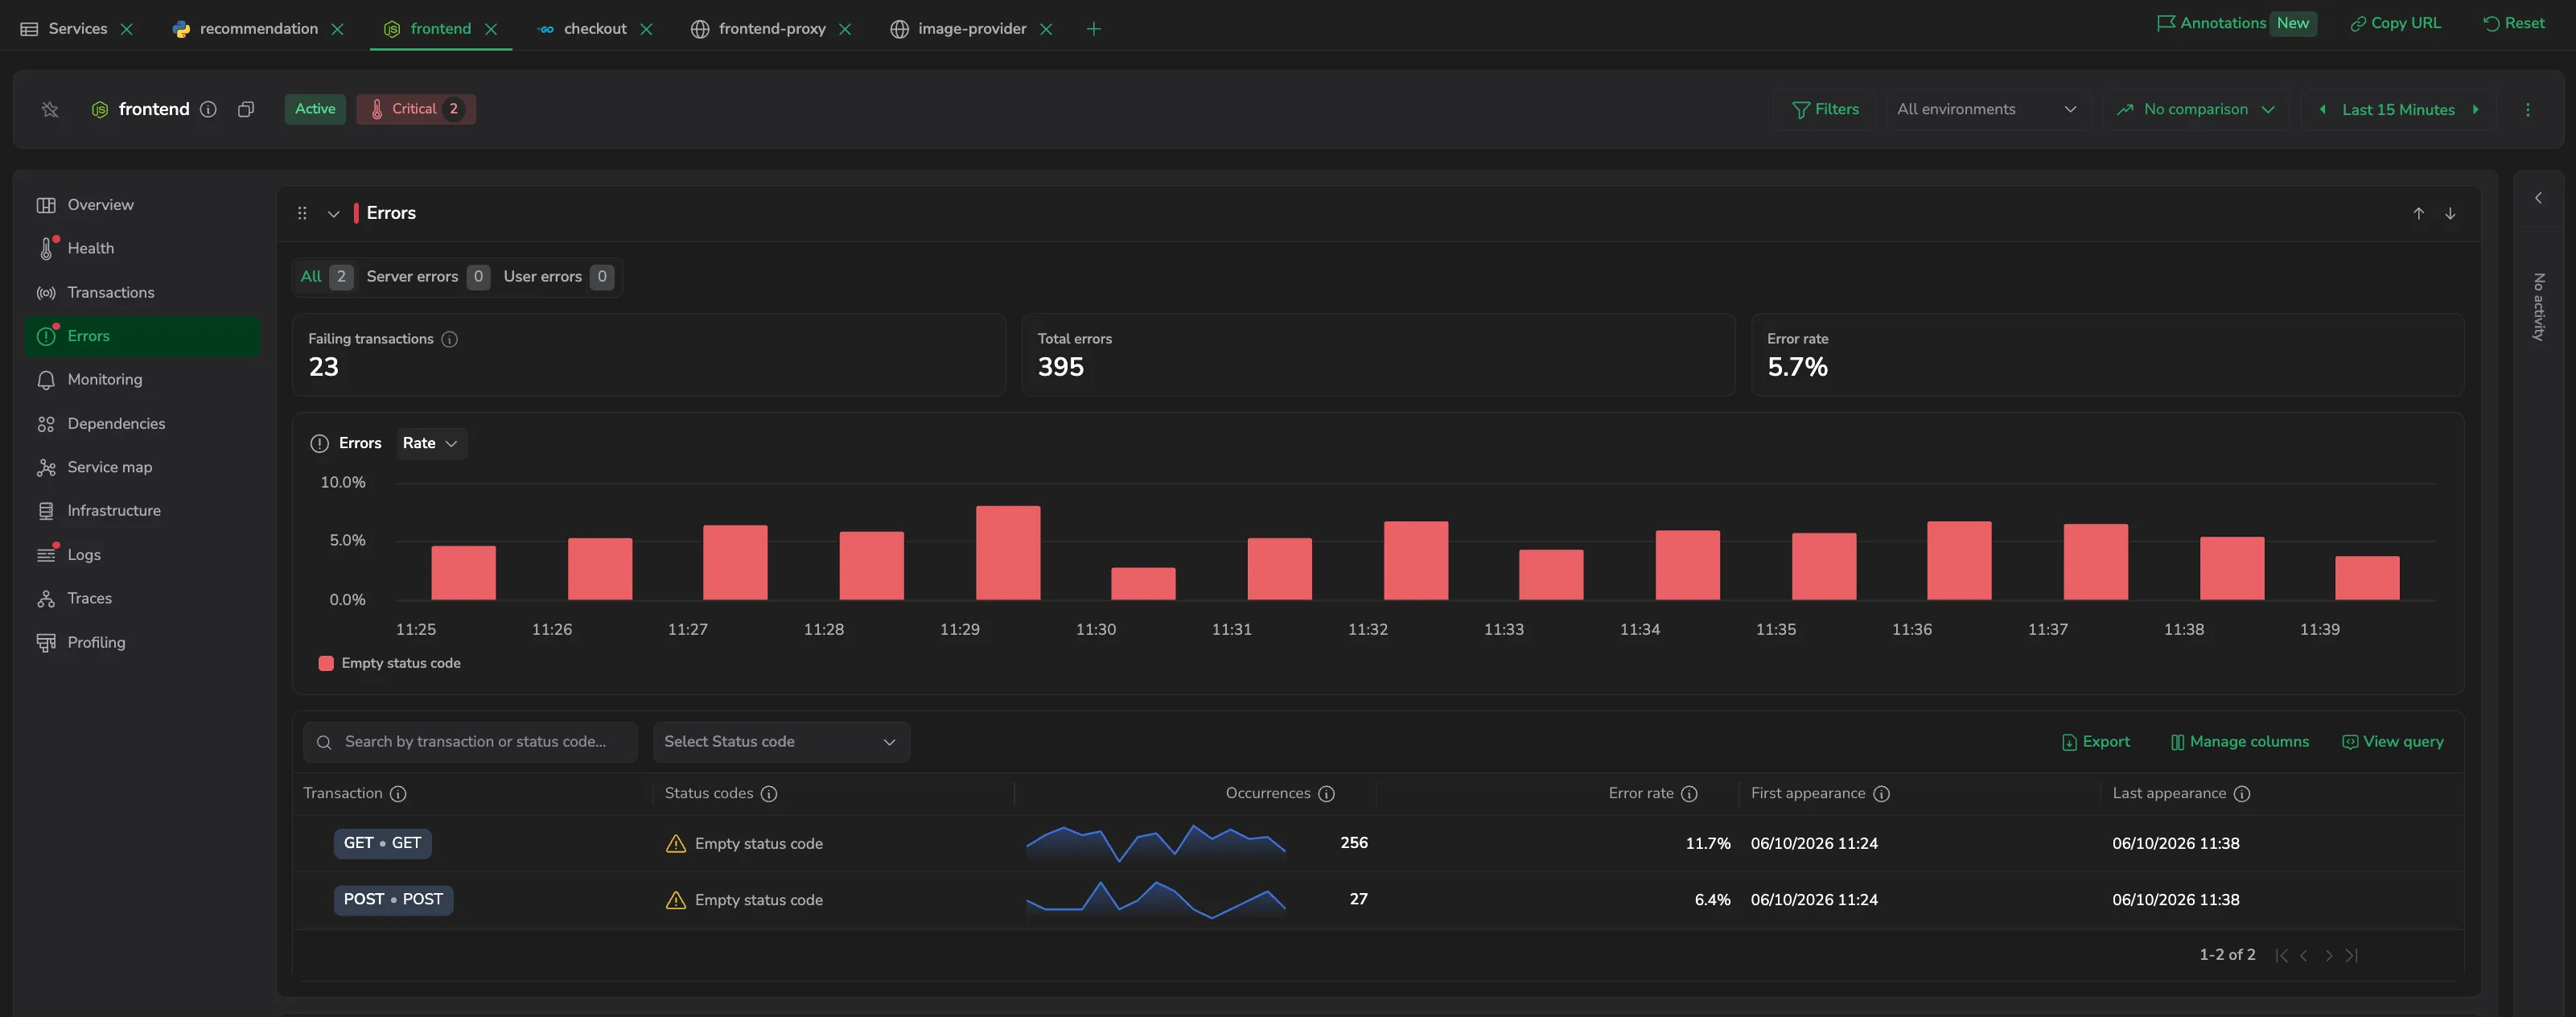Open Transactions in the sidebar

coord(142,292)
